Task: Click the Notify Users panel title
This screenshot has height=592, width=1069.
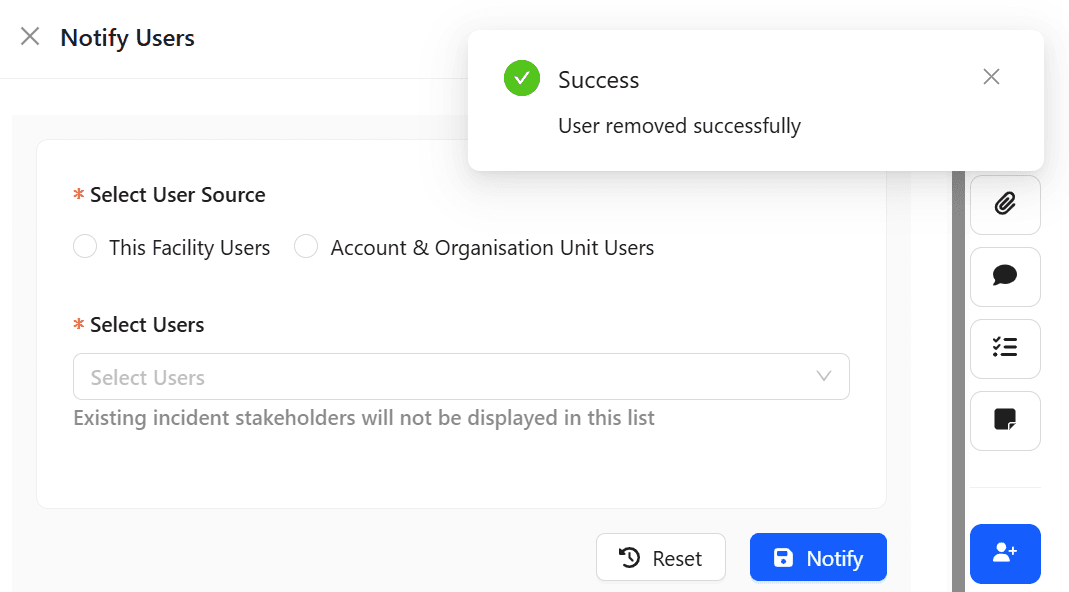Action: (127, 38)
